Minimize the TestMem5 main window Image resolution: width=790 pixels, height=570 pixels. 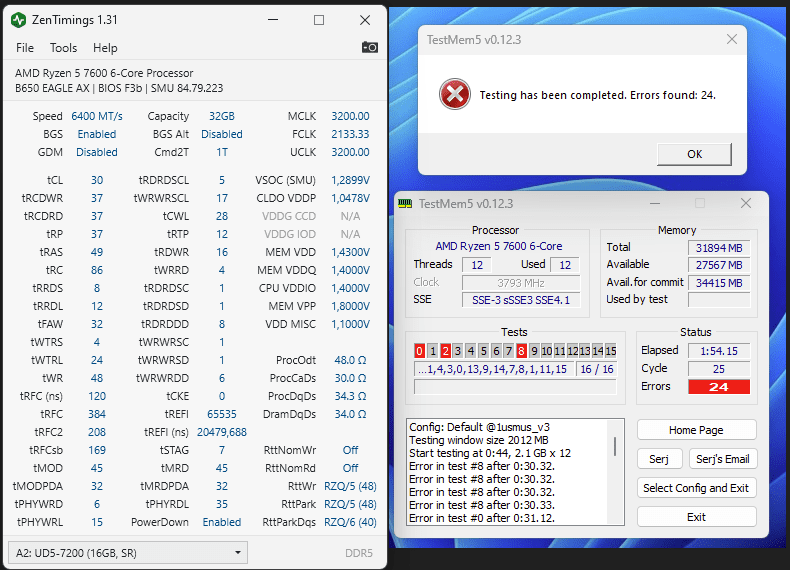655,204
